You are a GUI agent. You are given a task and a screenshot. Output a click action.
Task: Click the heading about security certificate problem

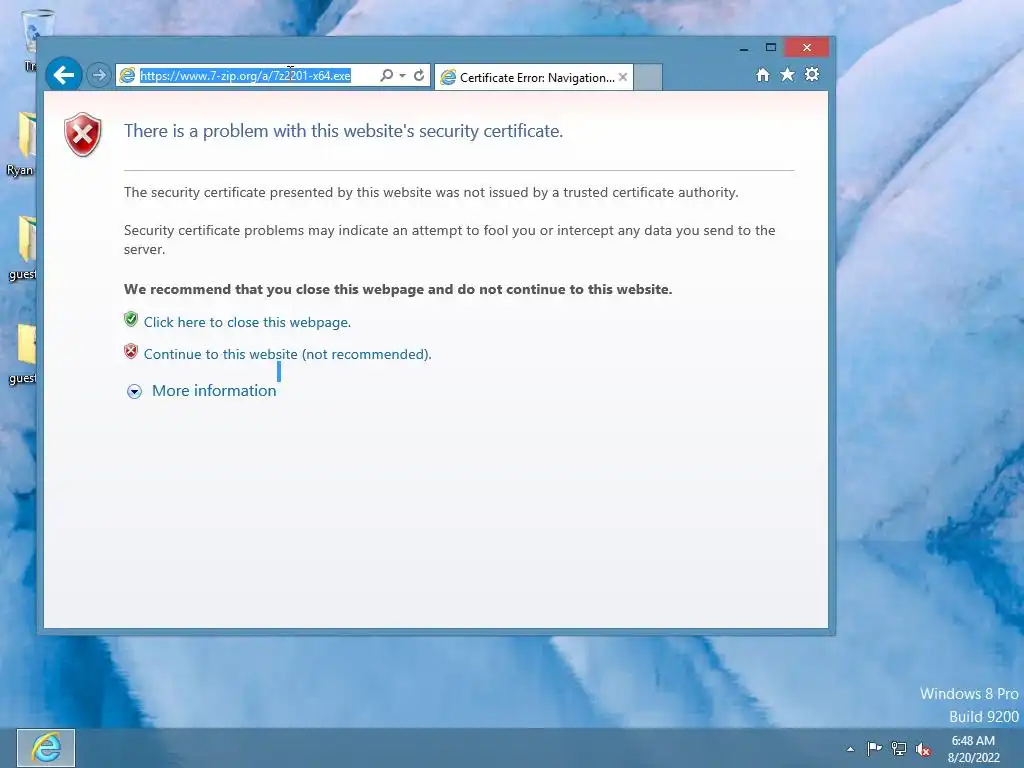(x=344, y=131)
